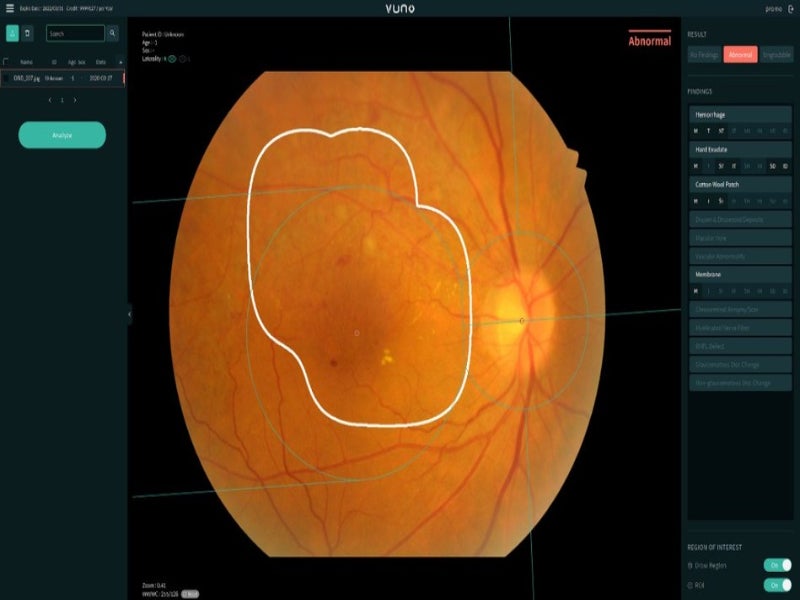
Task: Expand the Cotton Wool Patch finding
Action: click(x=740, y=185)
